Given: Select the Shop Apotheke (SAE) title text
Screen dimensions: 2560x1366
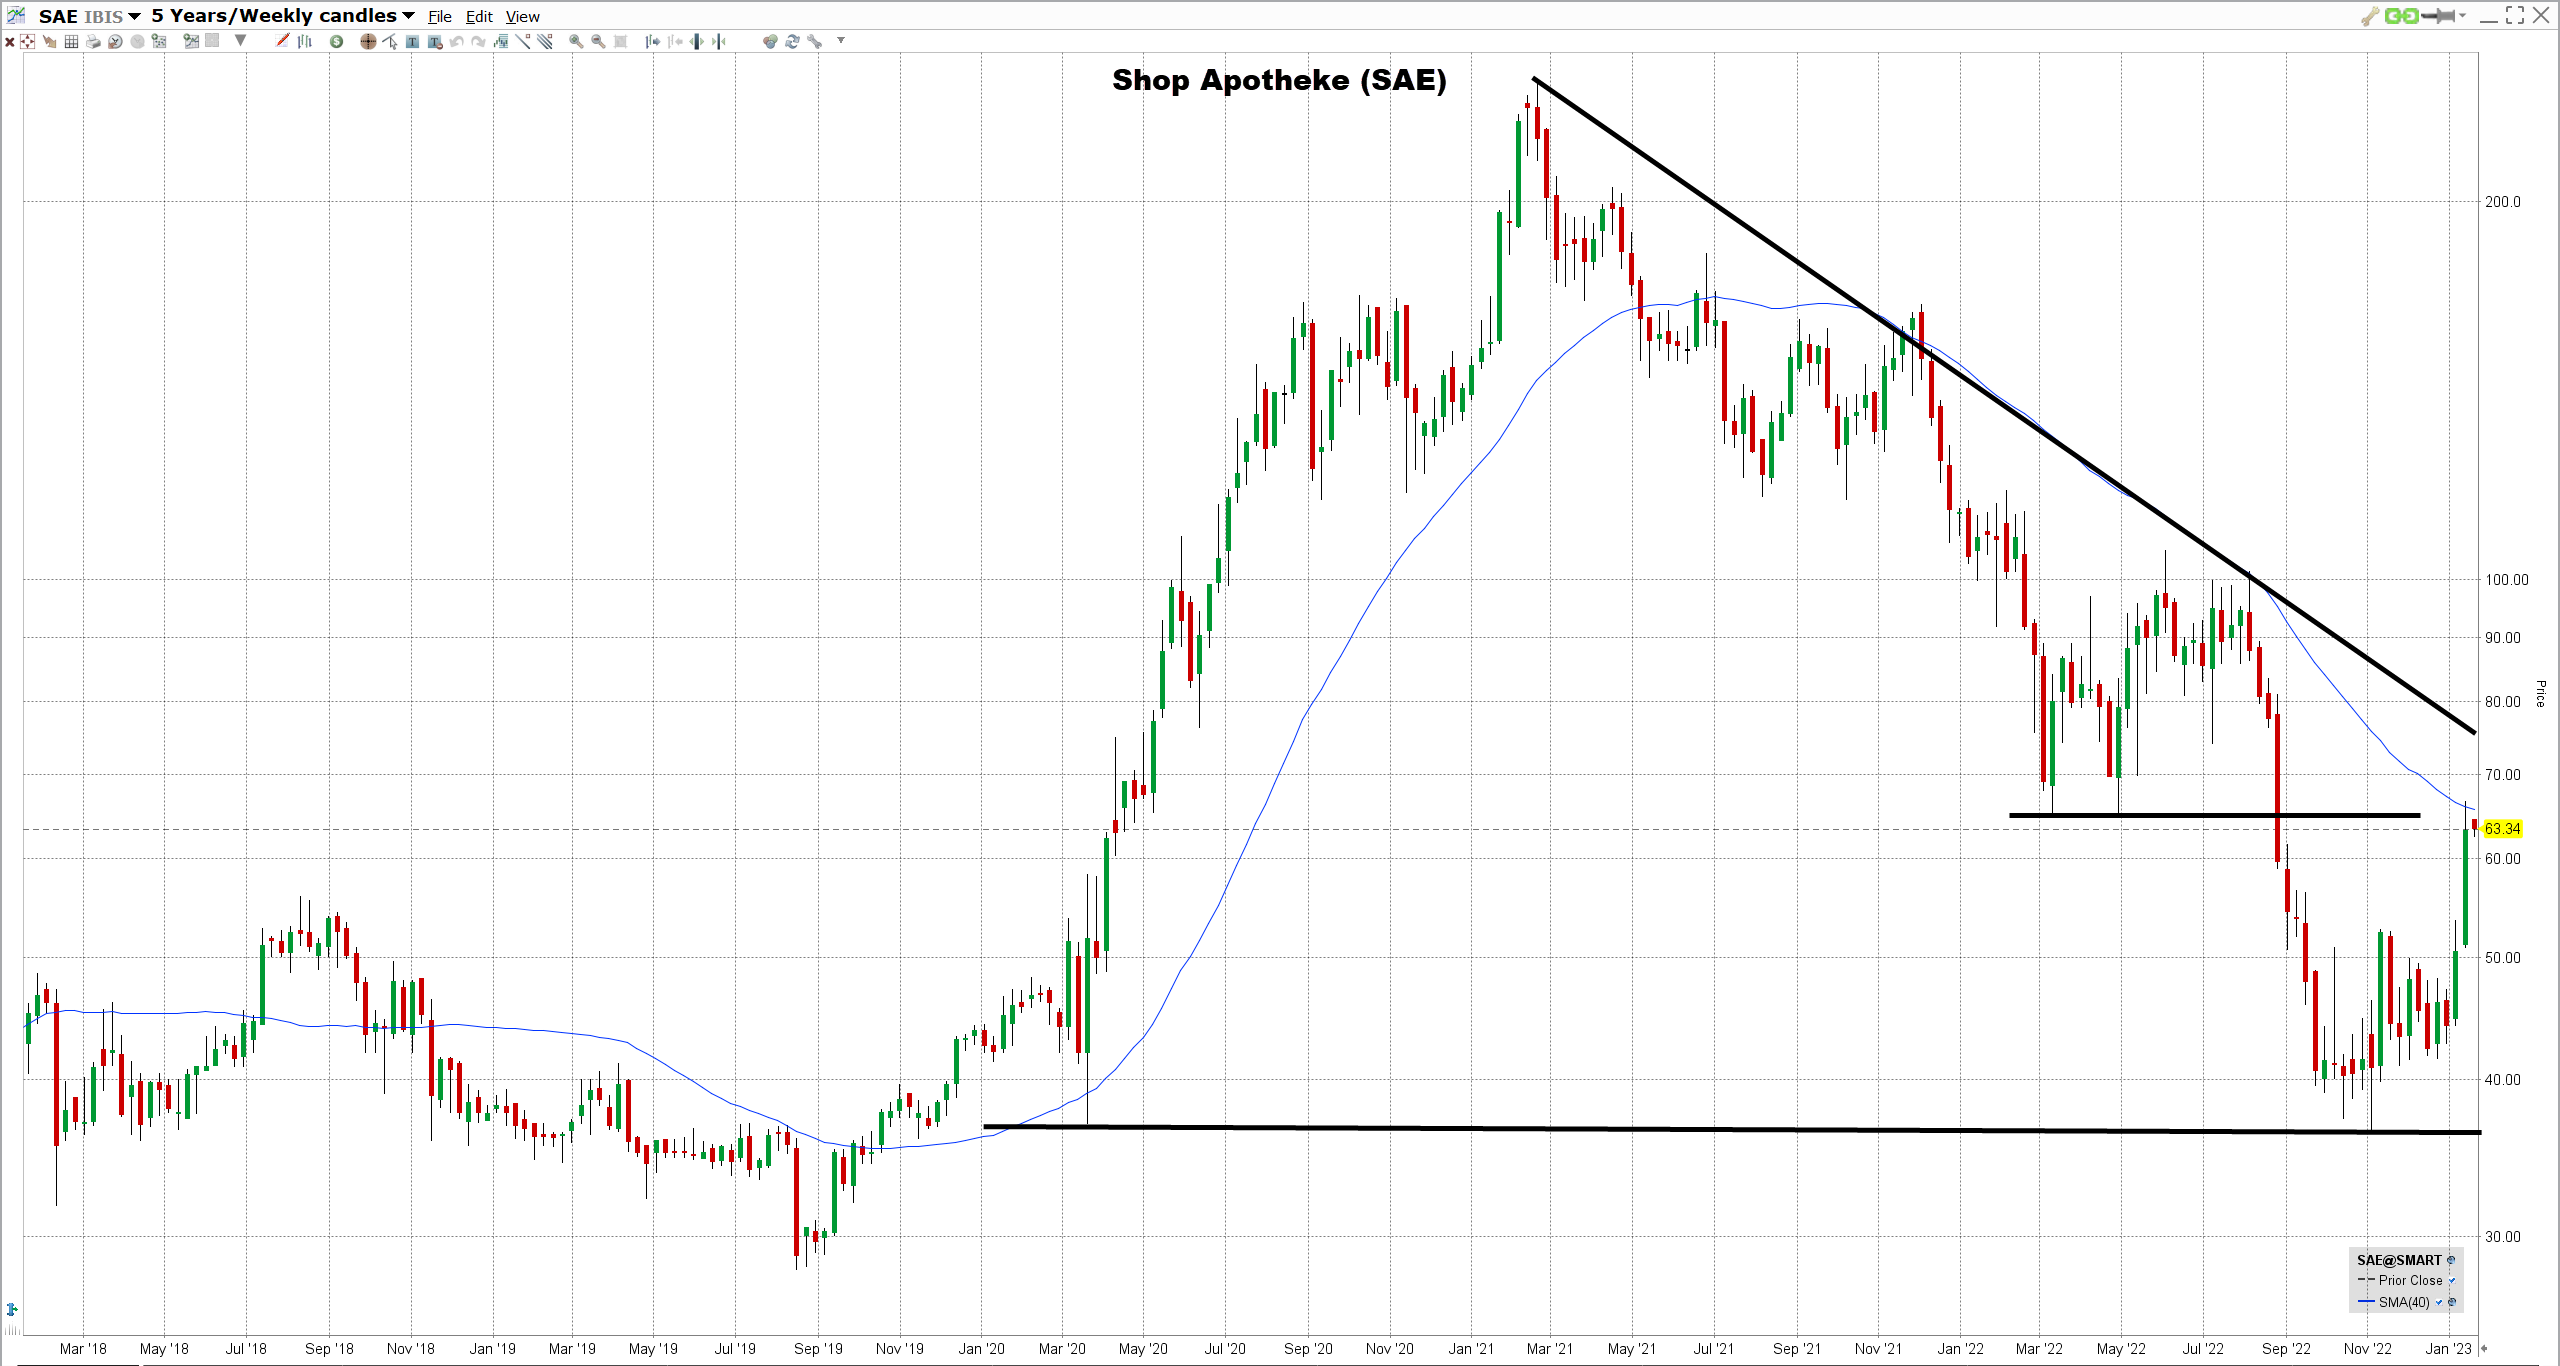Looking at the screenshot, I should 1279,80.
